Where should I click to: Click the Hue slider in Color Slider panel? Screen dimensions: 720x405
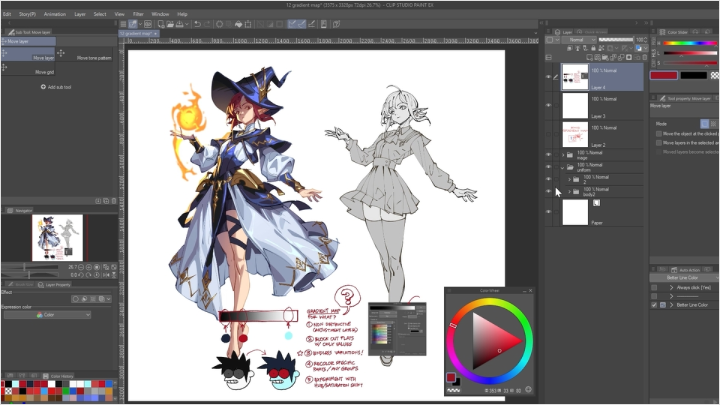(x=690, y=43)
